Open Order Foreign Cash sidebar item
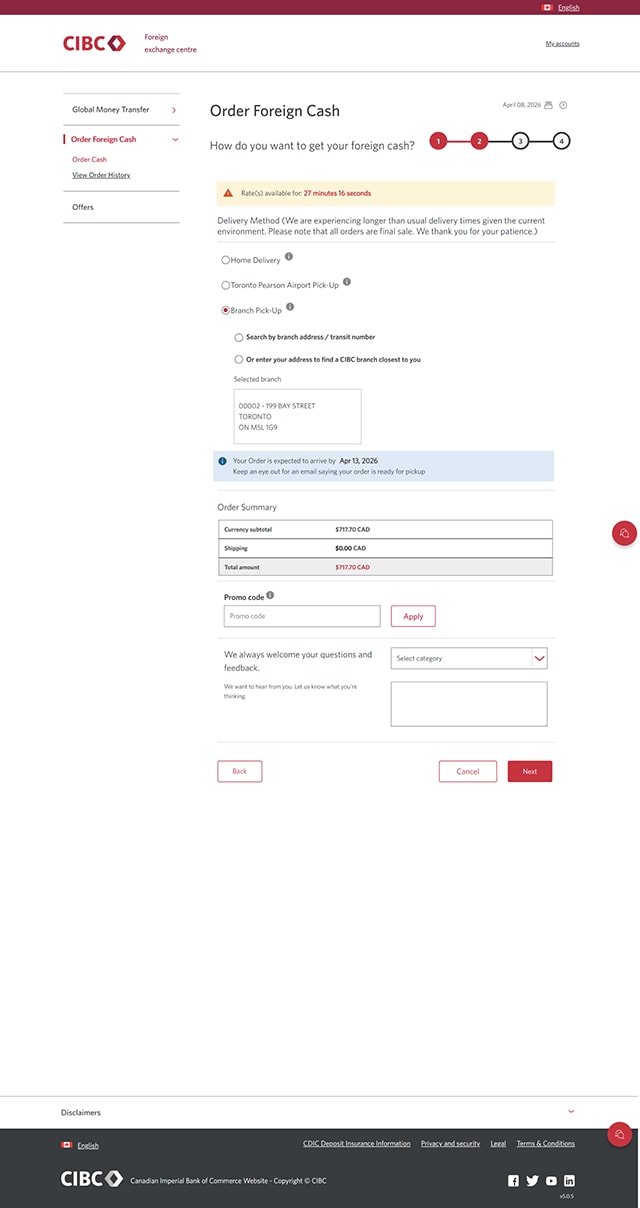640x1208 pixels. (x=104, y=139)
